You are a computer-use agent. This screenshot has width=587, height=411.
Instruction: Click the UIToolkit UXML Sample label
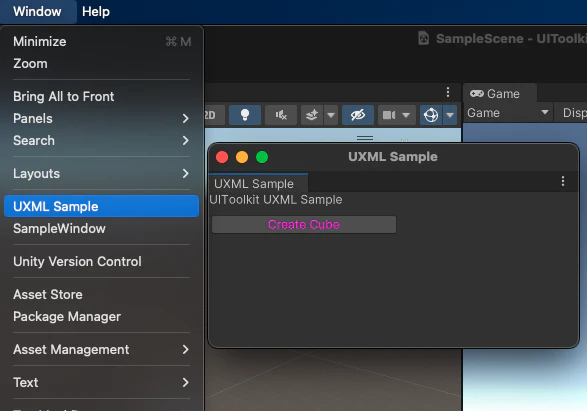coord(276,200)
